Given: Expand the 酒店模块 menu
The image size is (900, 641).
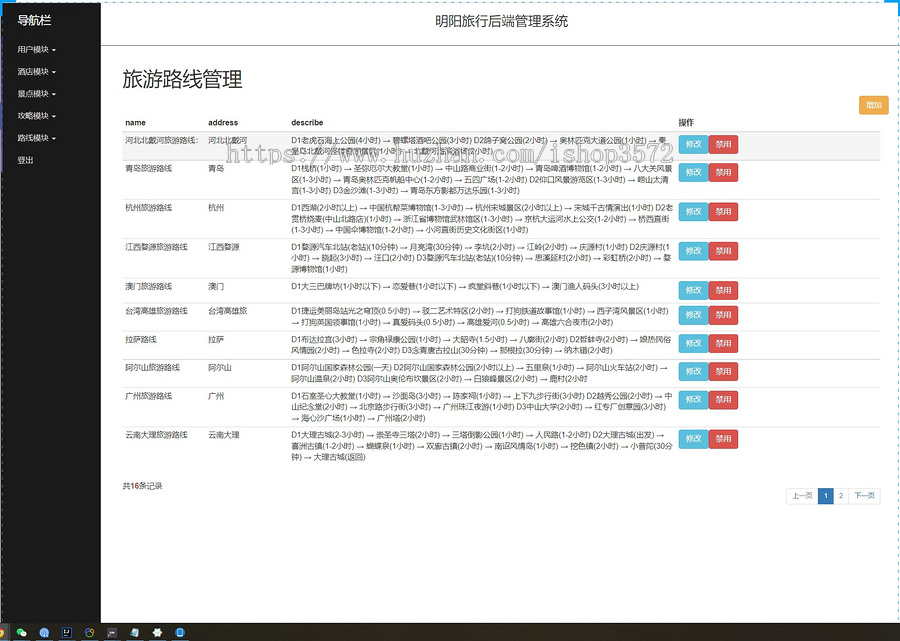Looking at the screenshot, I should click(x=36, y=72).
